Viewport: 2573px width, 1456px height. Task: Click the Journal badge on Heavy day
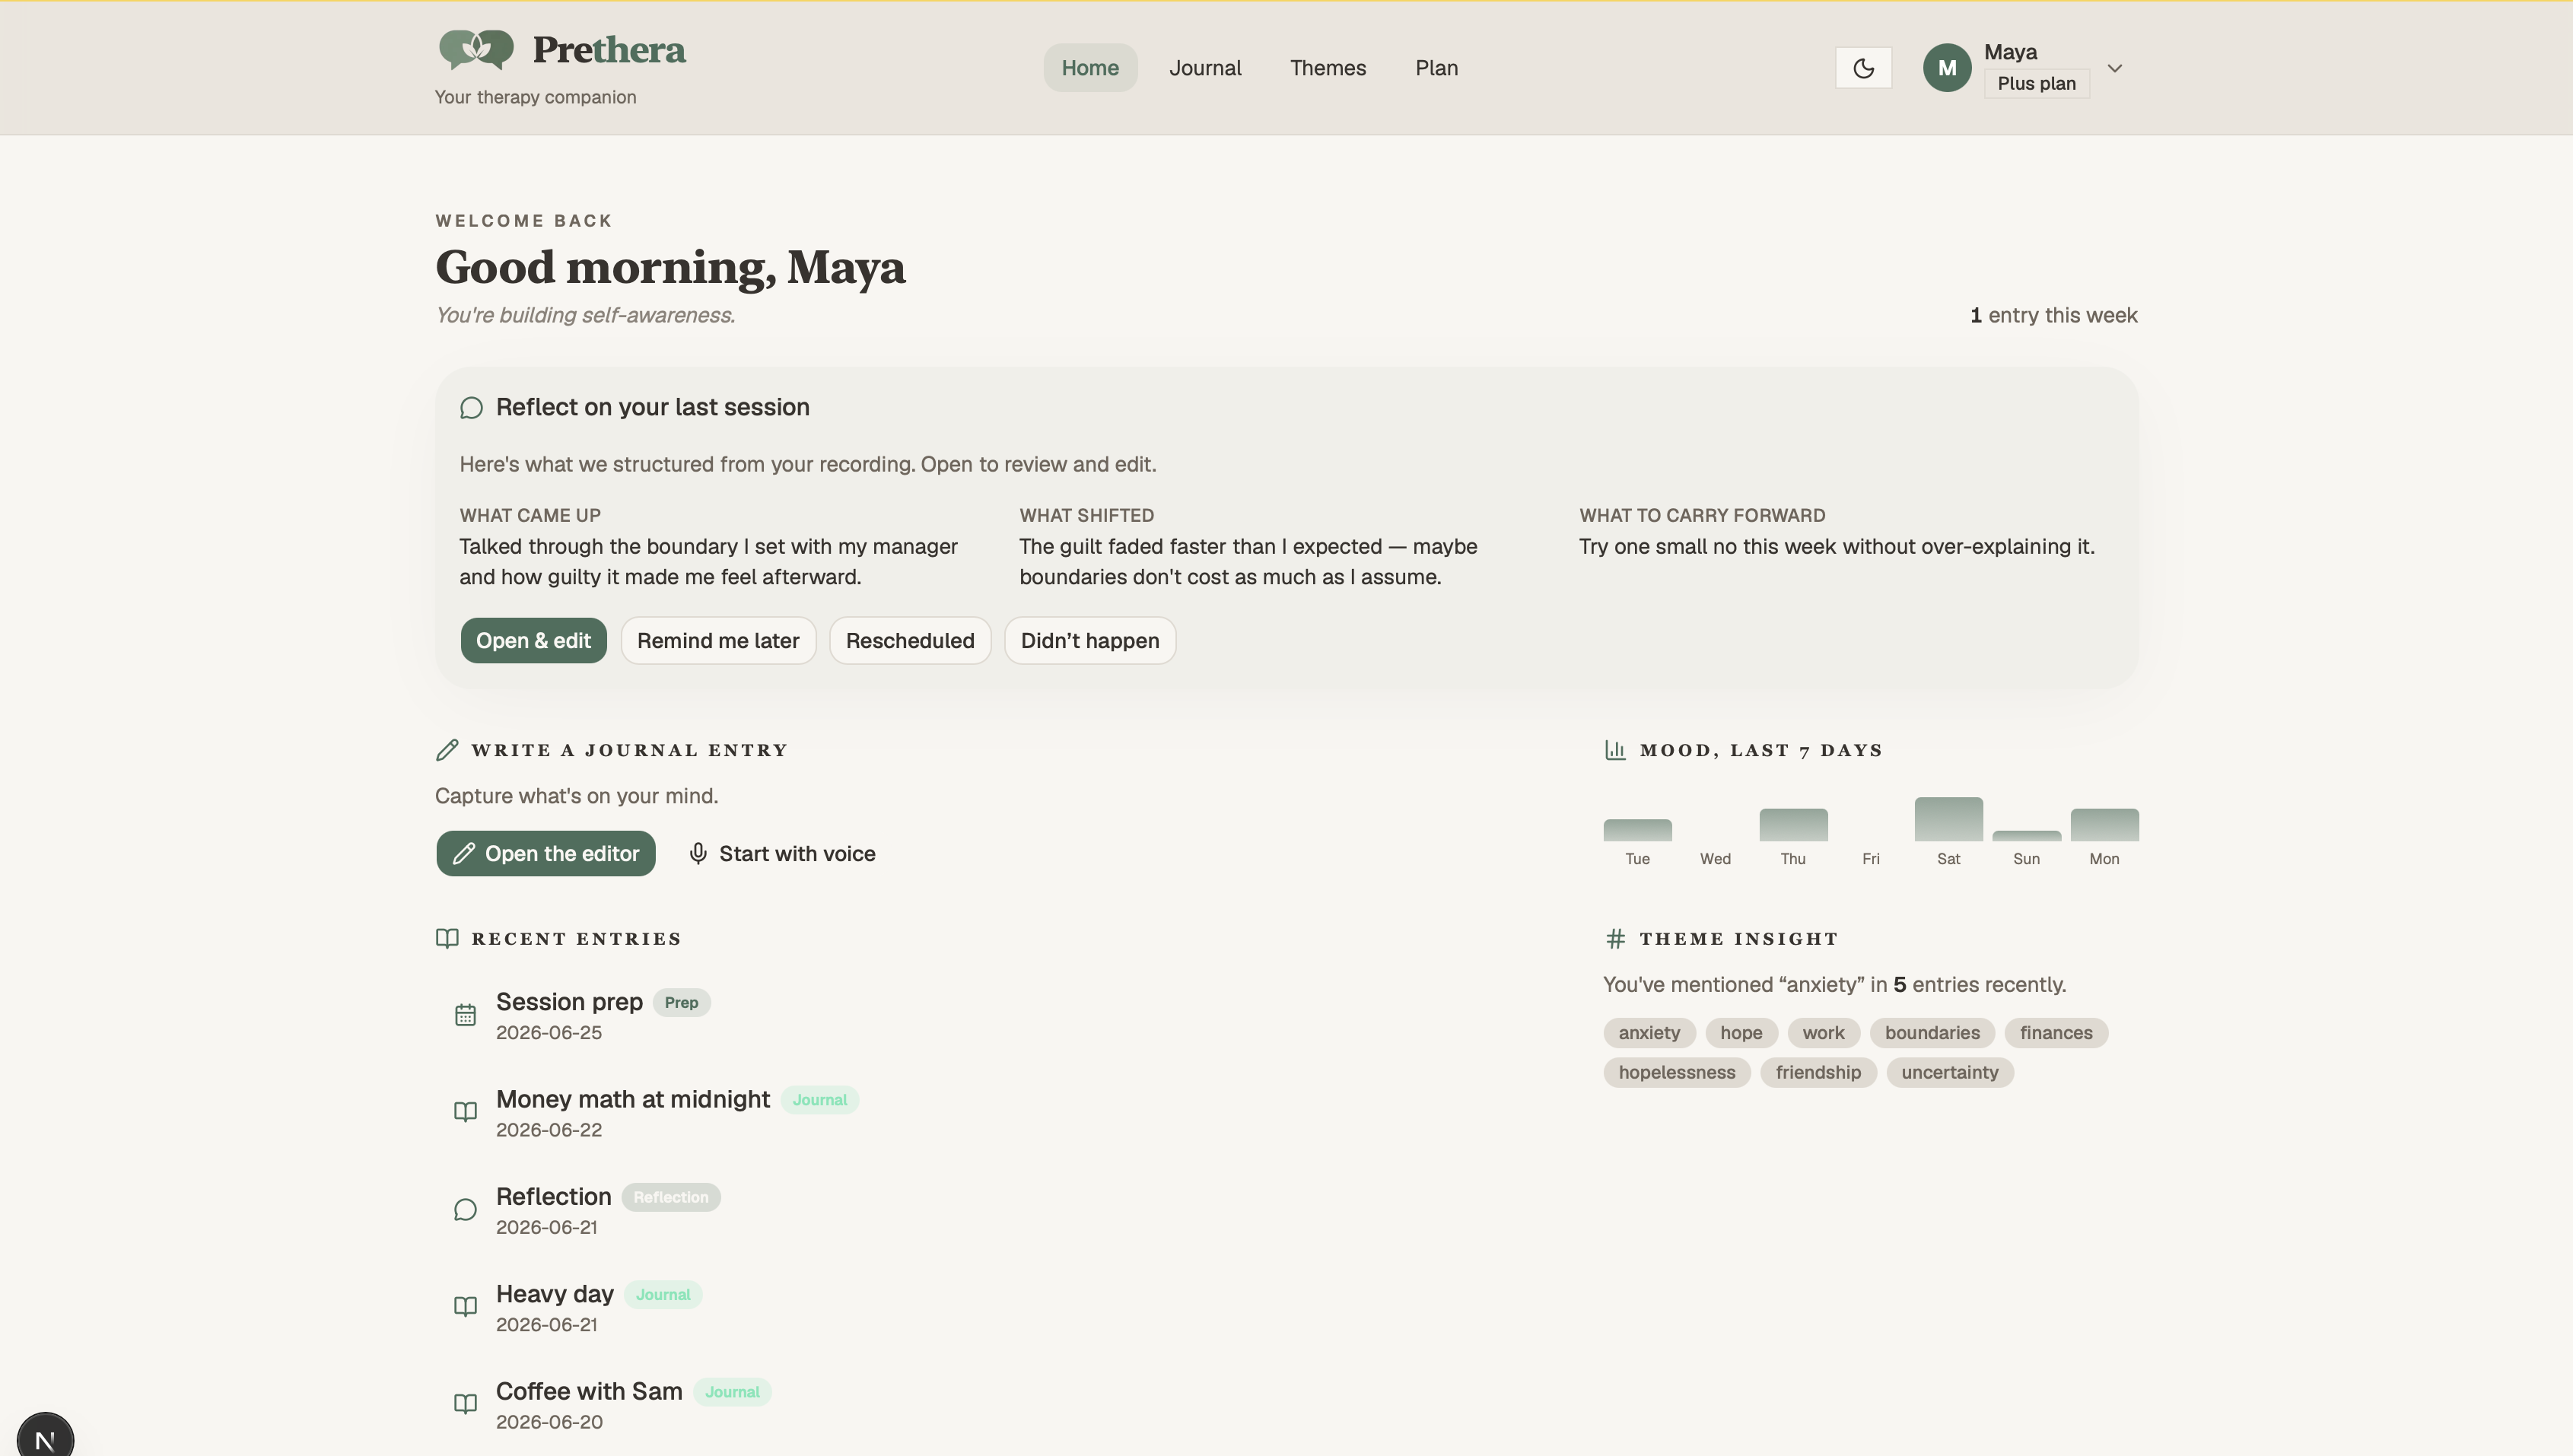(663, 1295)
